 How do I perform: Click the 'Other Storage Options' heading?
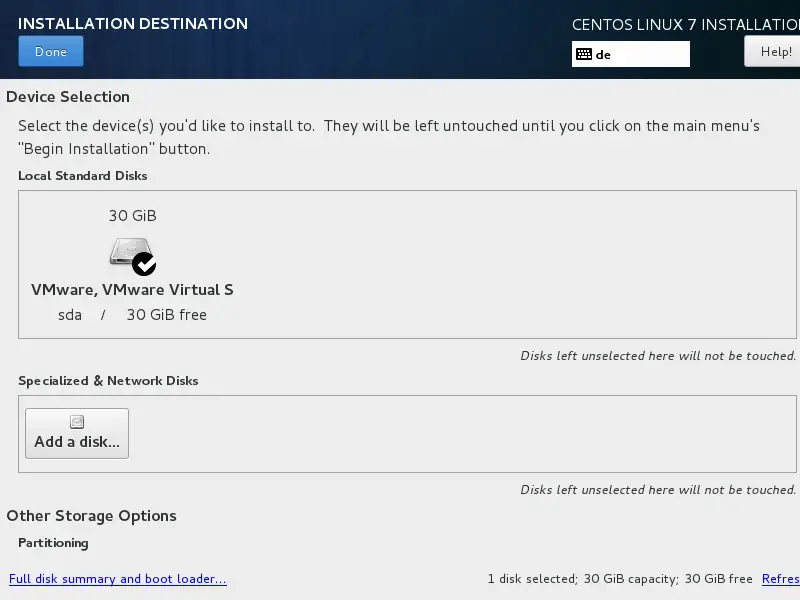[91, 516]
